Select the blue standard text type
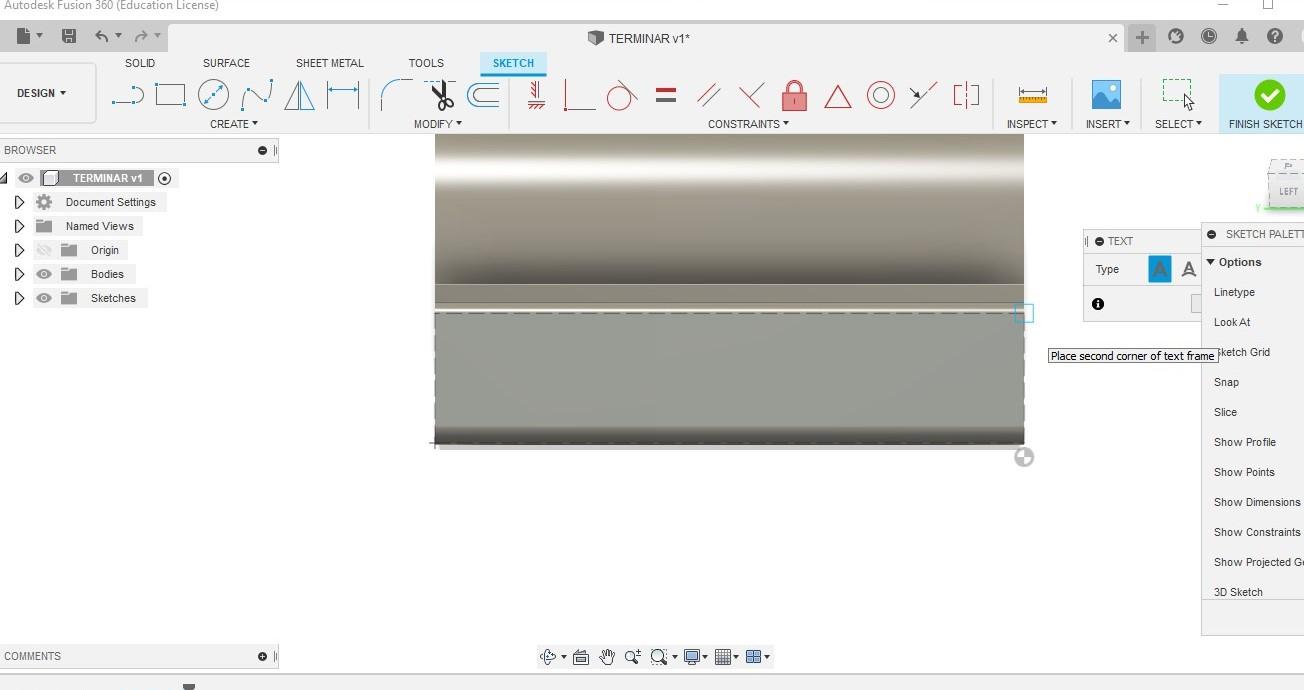Image resolution: width=1304 pixels, height=690 pixels. click(x=1159, y=269)
